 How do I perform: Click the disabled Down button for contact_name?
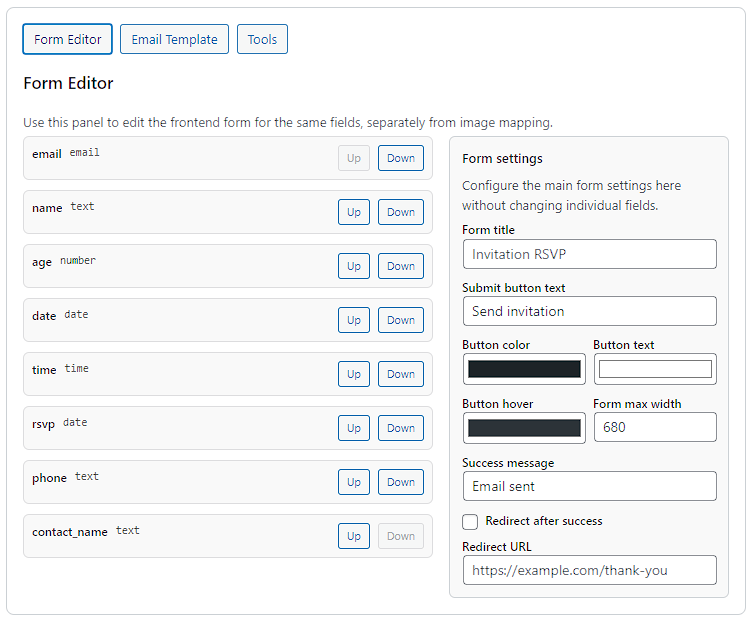coord(401,535)
